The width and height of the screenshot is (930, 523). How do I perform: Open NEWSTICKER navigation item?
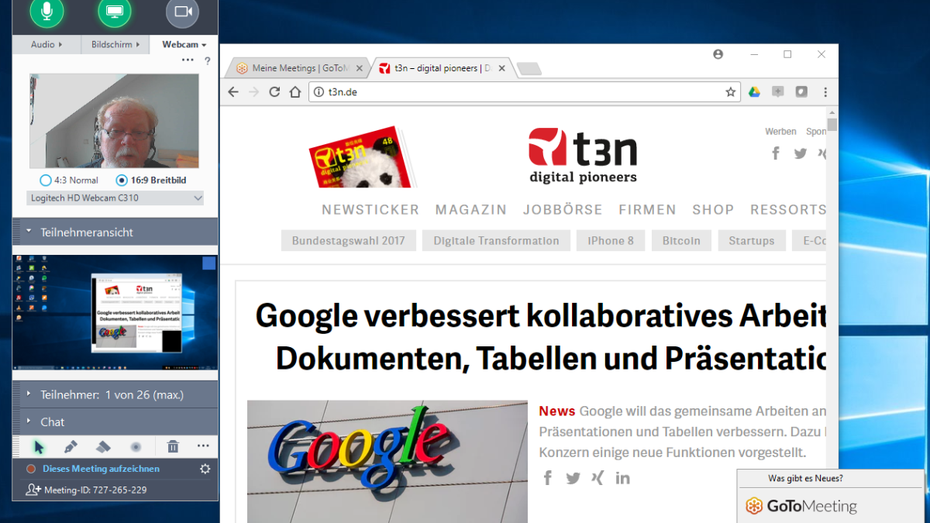click(370, 210)
